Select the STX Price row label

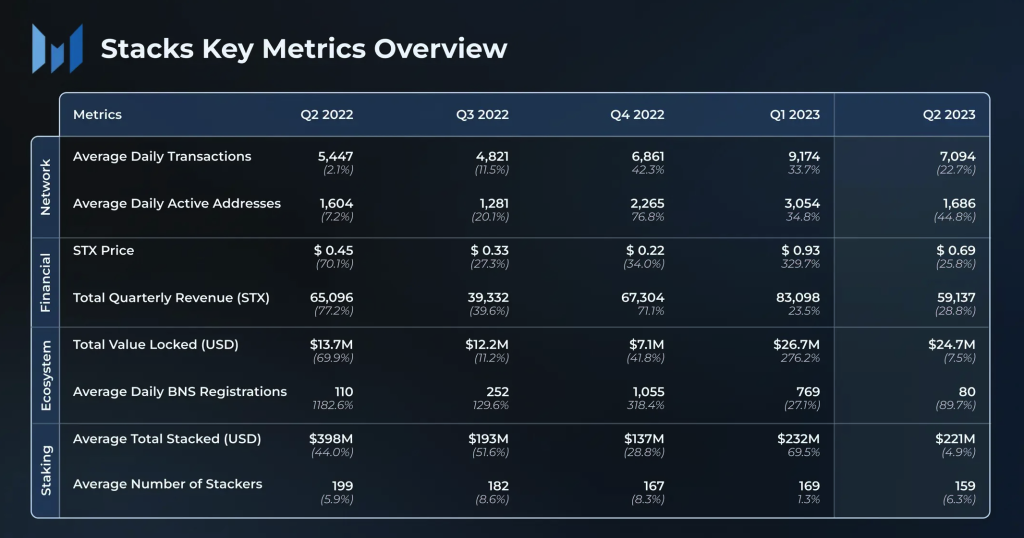[x=103, y=251]
